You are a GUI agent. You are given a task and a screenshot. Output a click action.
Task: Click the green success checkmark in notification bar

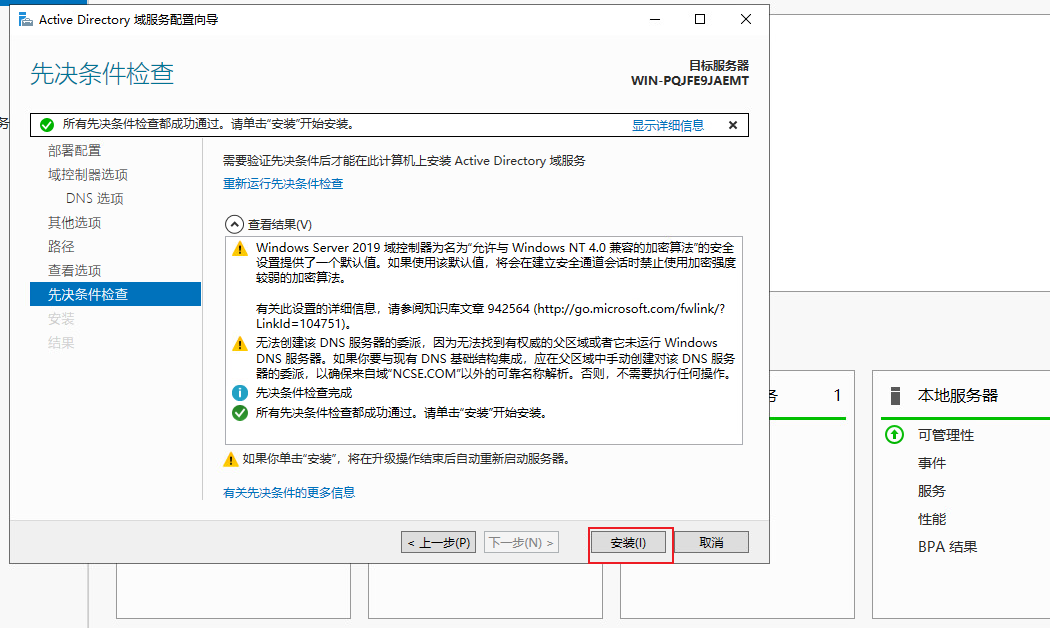(46, 125)
